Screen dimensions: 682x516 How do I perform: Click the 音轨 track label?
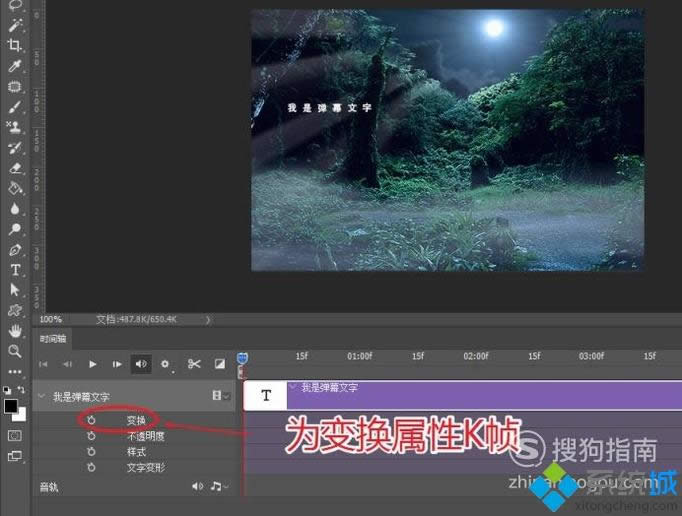pos(49,486)
